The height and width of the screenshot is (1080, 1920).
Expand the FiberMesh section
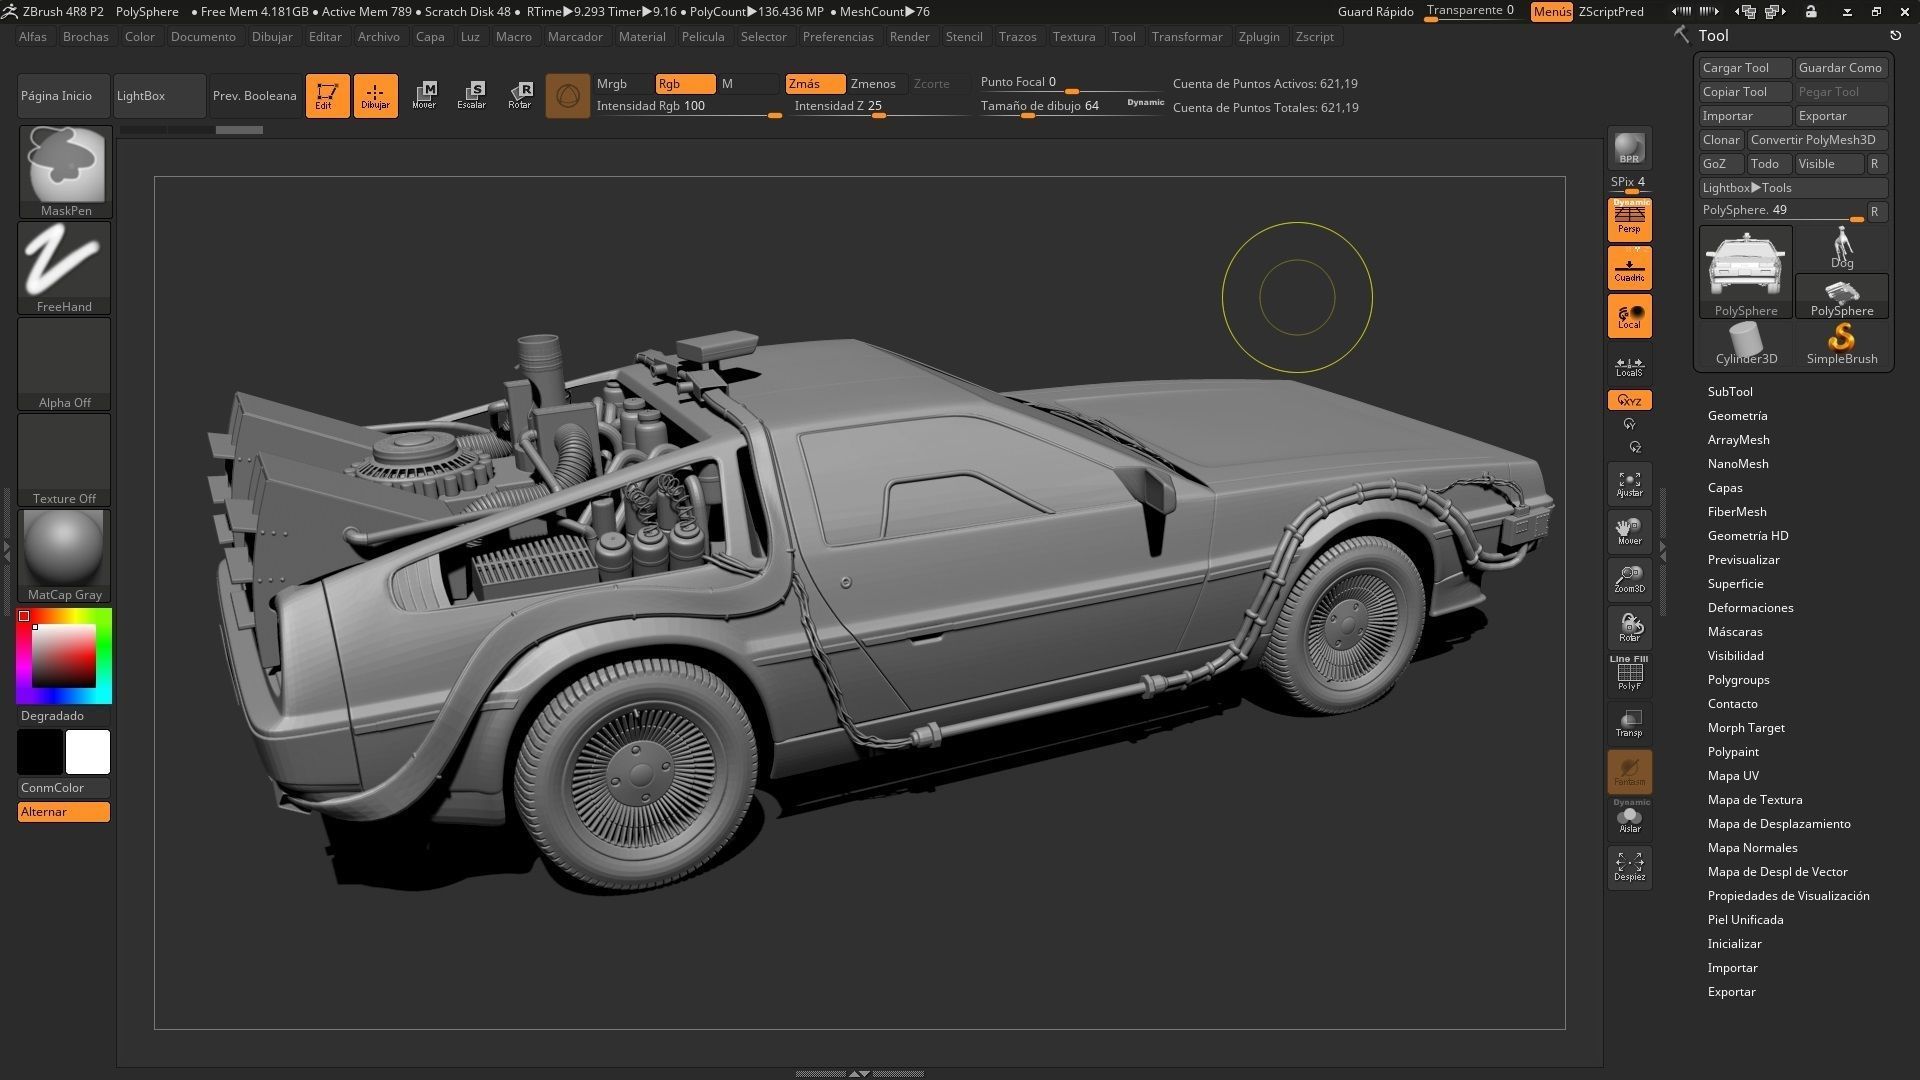[1737, 512]
